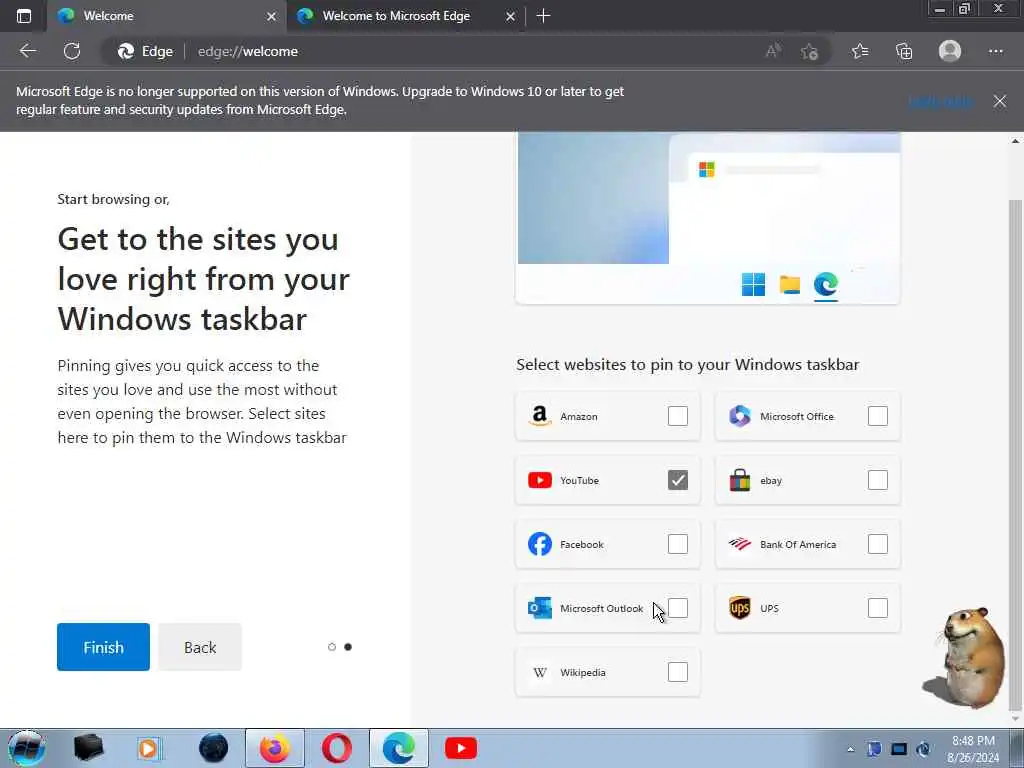Go back with the browser arrow
The width and height of the screenshot is (1024, 768).
27,51
